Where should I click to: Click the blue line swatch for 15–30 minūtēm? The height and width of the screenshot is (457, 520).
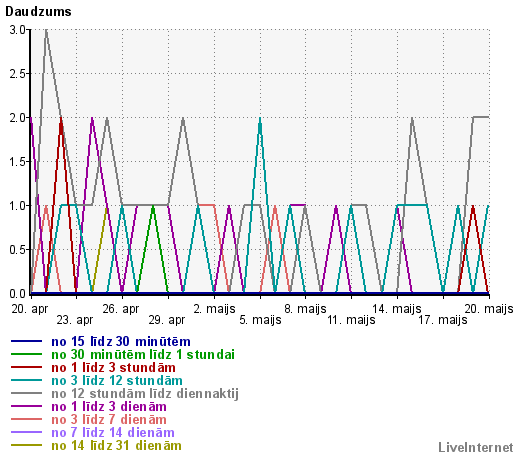26,341
